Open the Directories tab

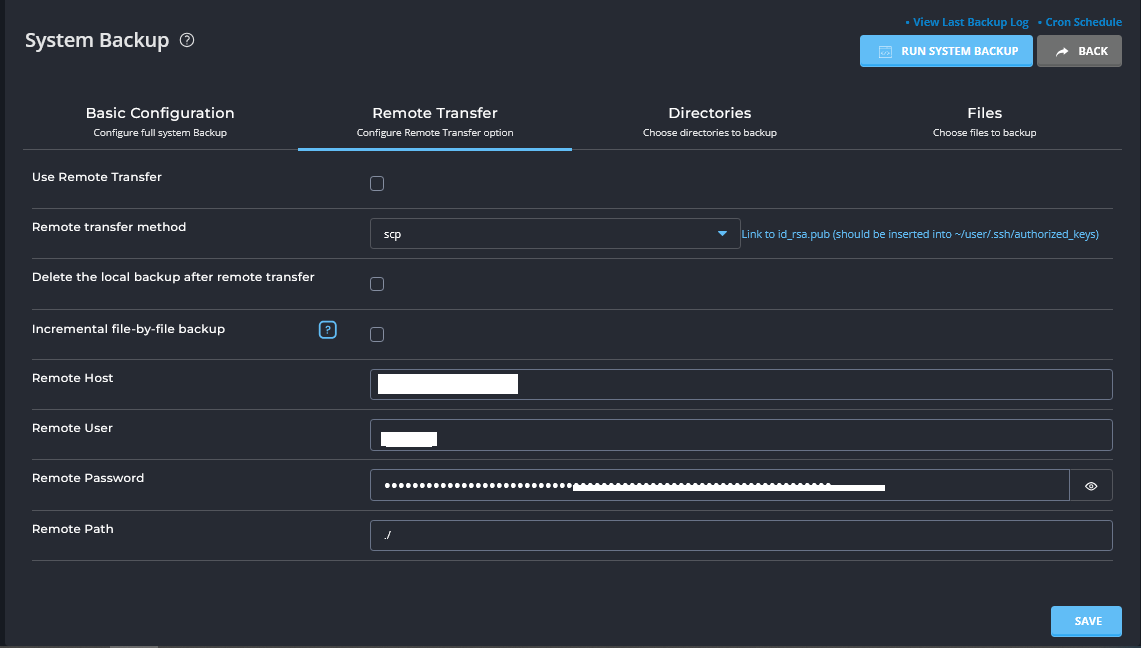[x=709, y=122]
